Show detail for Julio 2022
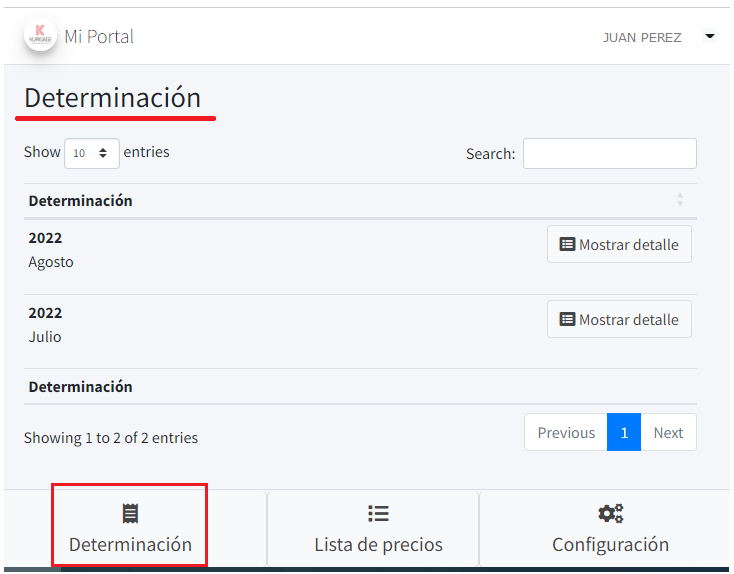 (619, 320)
